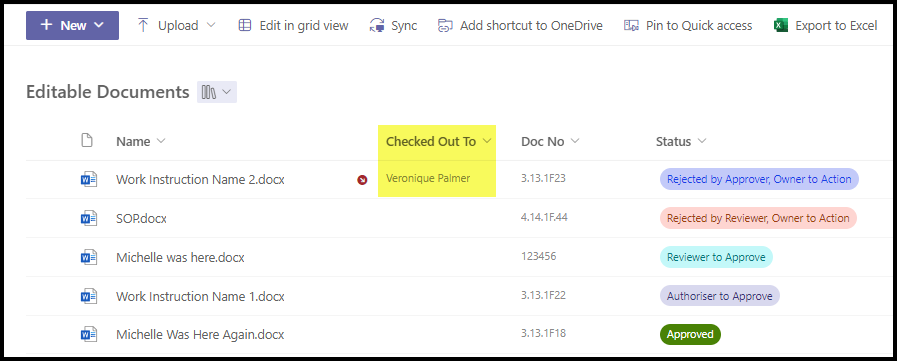Open the New button dropdown
This screenshot has height=361, width=897.
[x=73, y=25]
